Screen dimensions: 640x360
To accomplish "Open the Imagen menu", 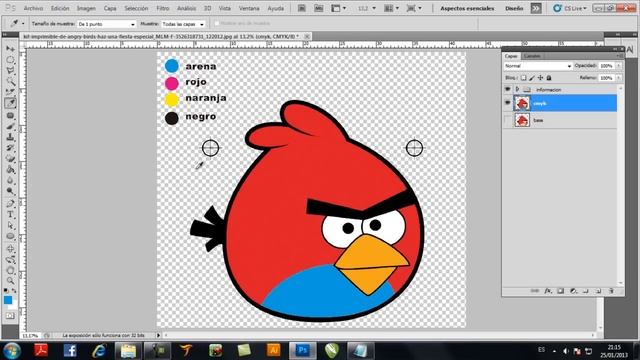I will [86, 8].
